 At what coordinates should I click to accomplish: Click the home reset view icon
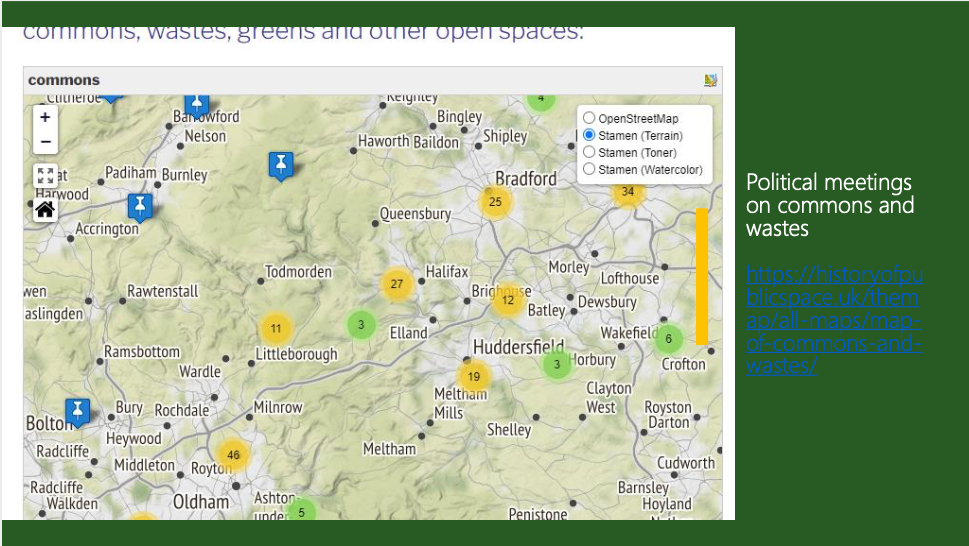(45, 209)
